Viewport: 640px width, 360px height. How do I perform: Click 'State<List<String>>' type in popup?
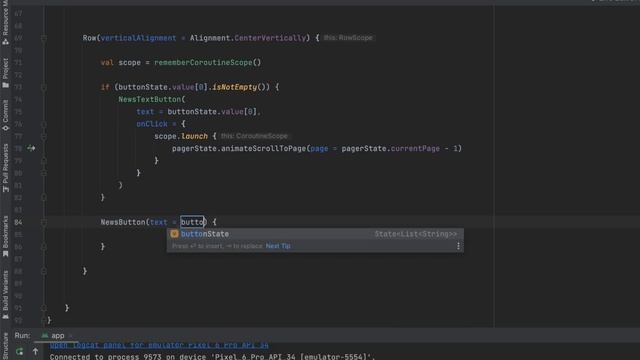[x=416, y=234]
